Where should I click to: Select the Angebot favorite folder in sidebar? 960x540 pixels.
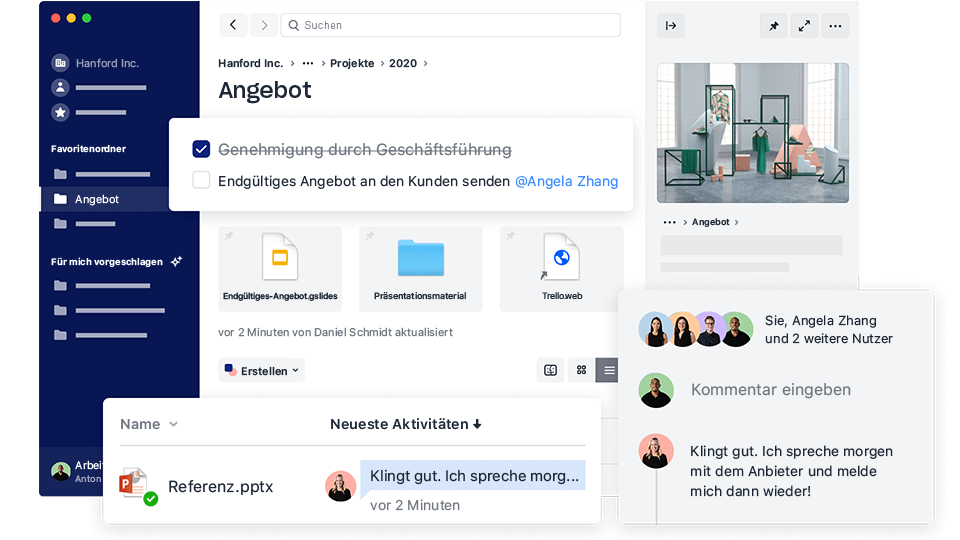point(97,199)
